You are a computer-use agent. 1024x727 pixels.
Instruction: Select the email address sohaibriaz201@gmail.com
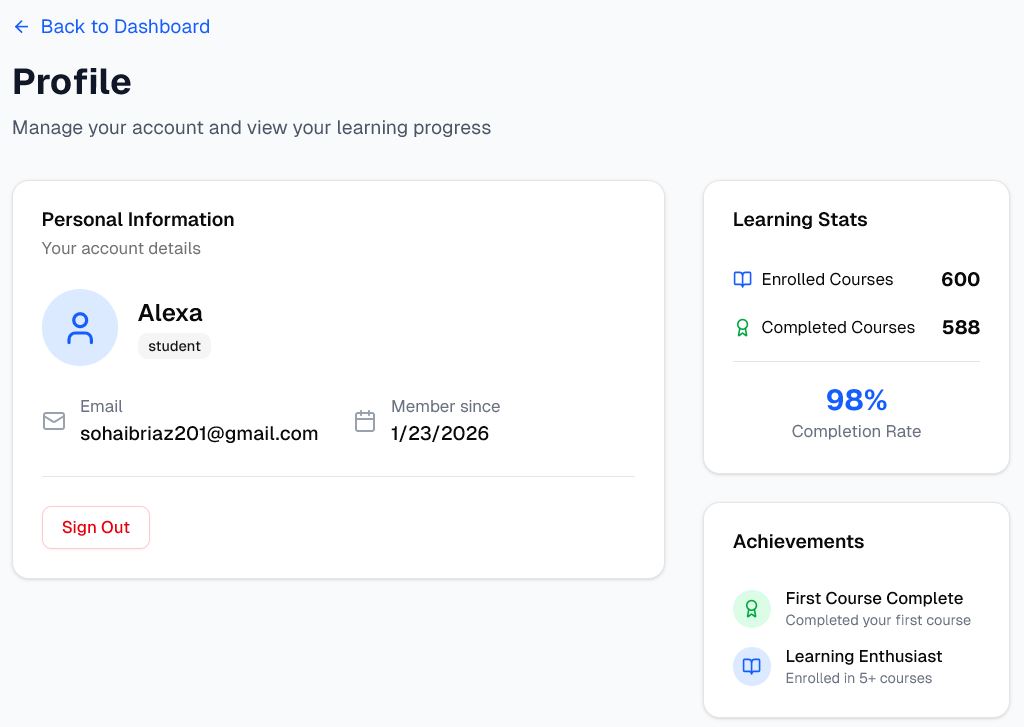tap(199, 433)
